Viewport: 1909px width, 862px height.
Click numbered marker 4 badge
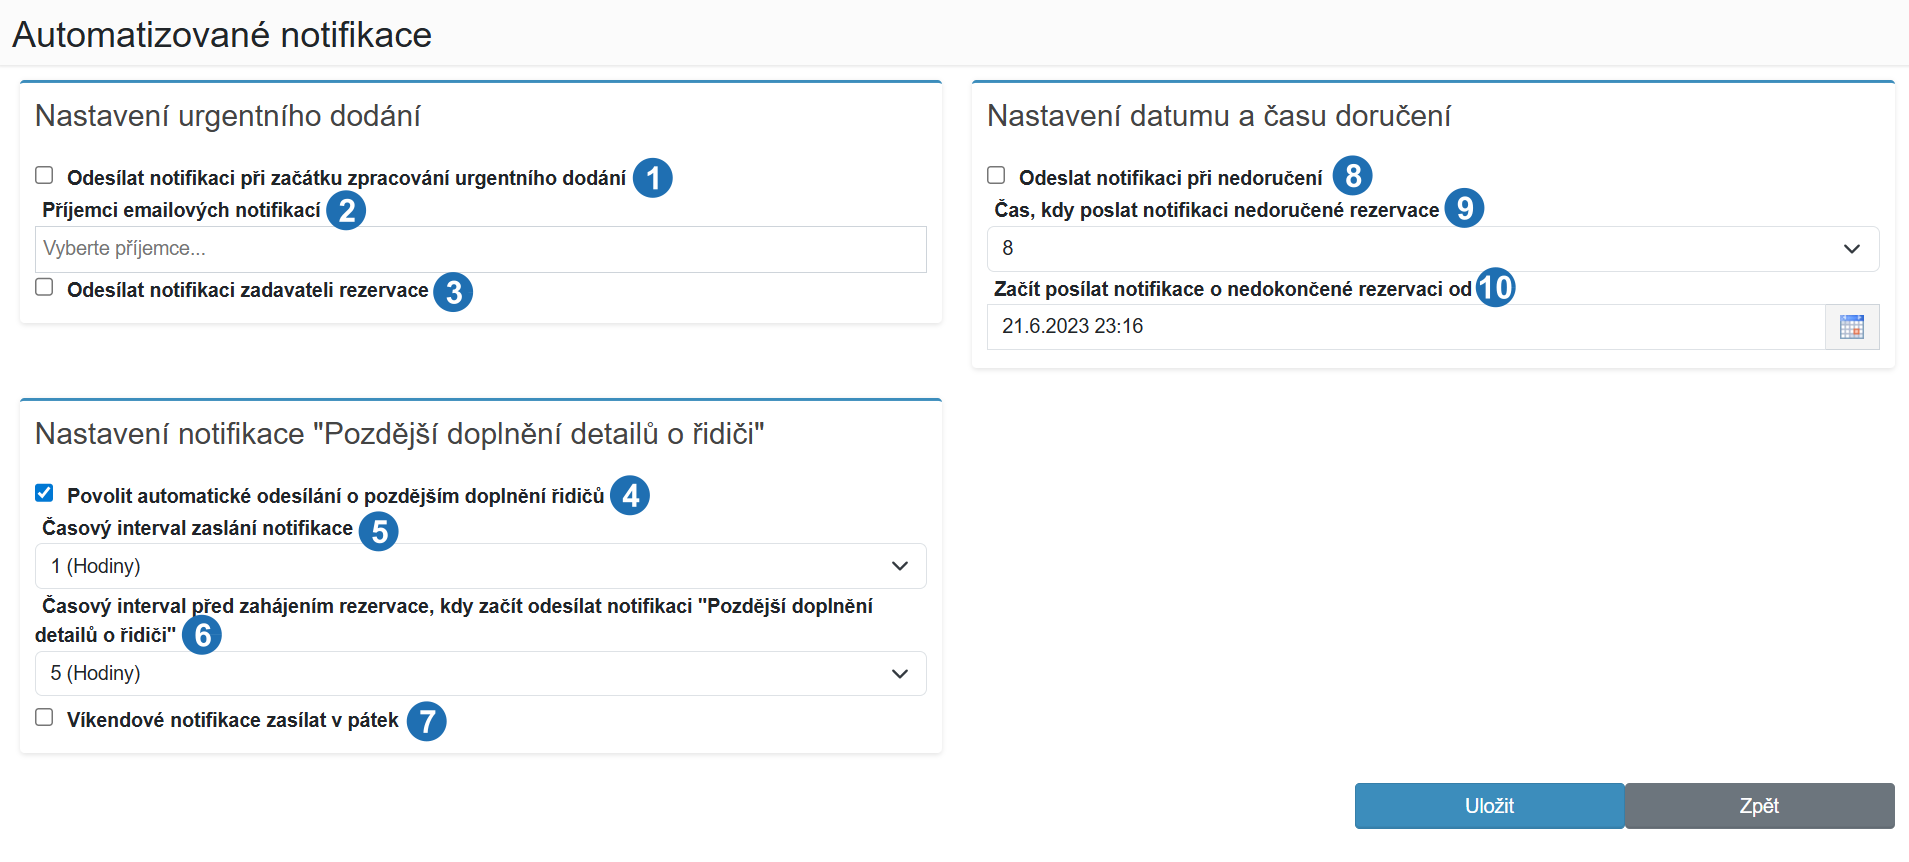point(630,495)
